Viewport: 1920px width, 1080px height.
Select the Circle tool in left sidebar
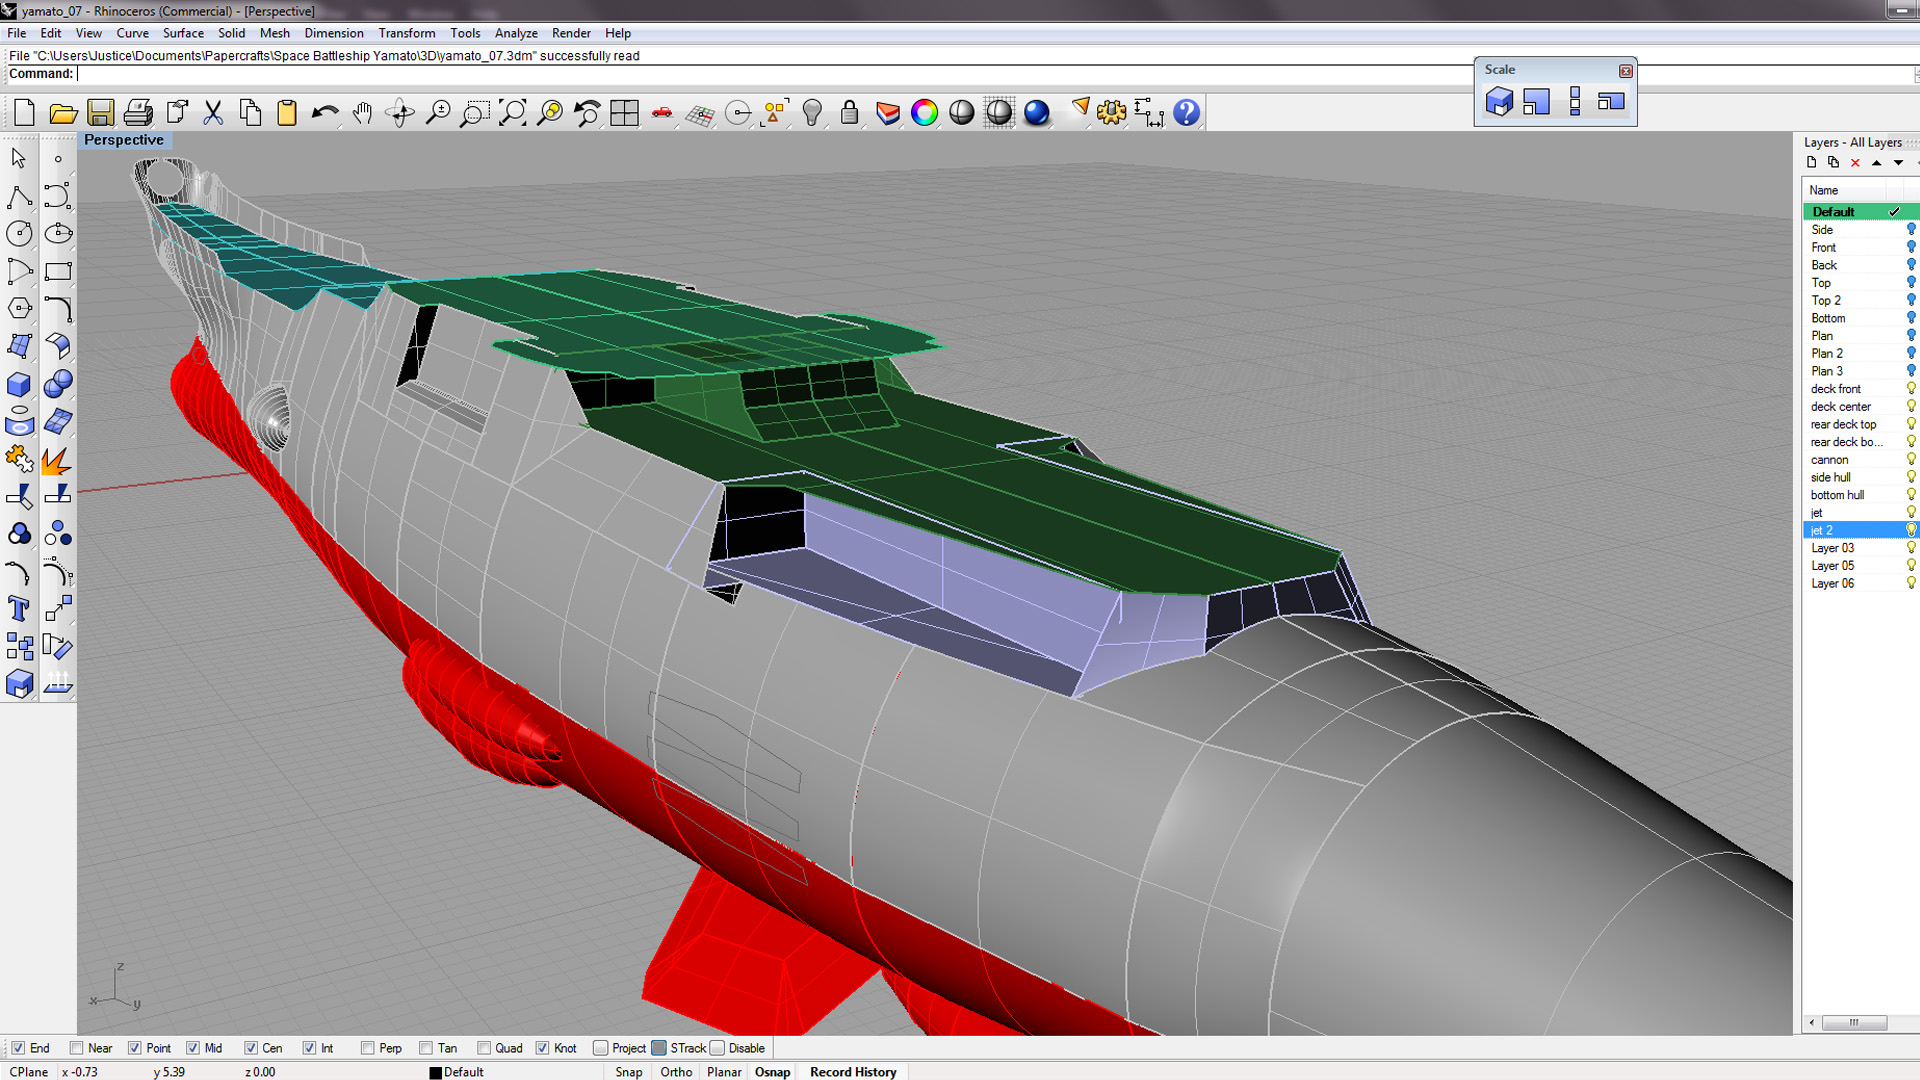[19, 233]
